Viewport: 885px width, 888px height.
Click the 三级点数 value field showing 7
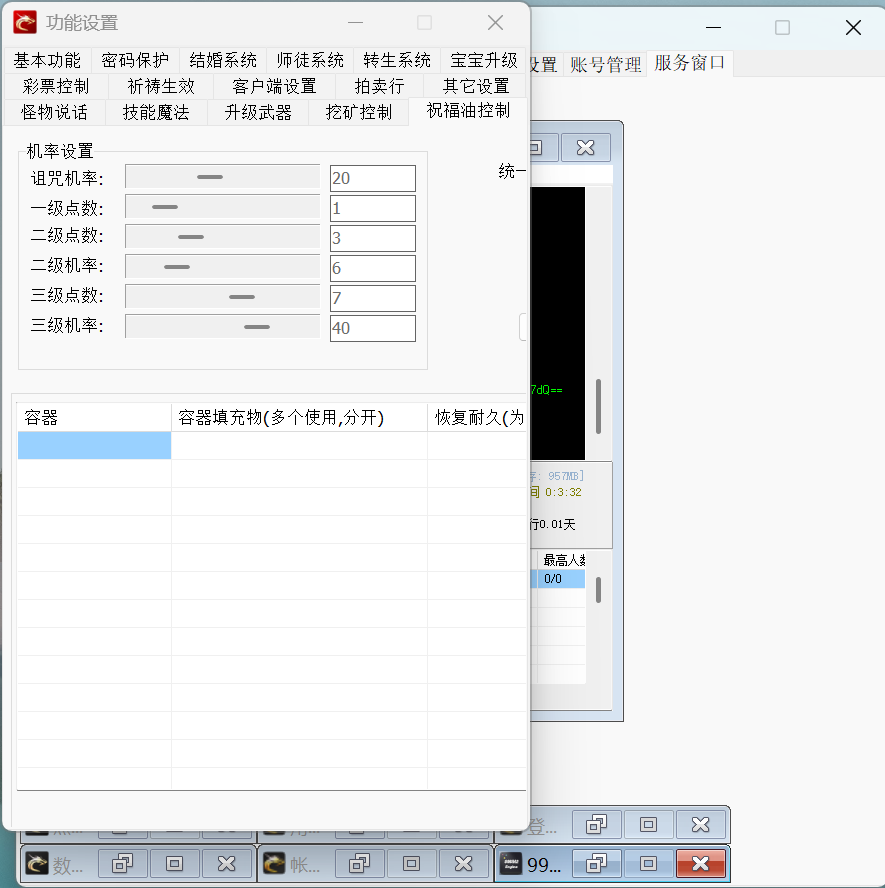(x=373, y=298)
